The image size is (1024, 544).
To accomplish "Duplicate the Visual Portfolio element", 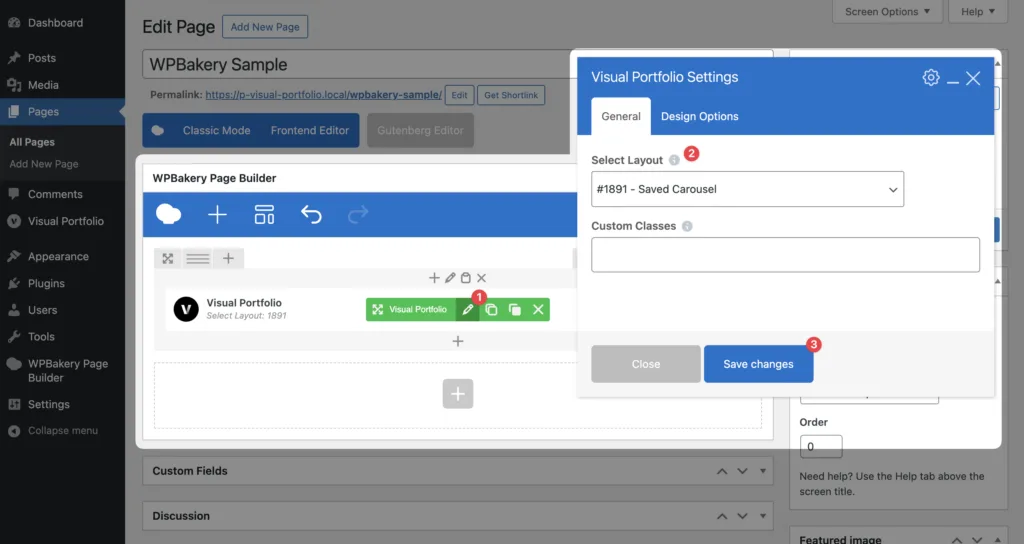I will click(x=515, y=310).
